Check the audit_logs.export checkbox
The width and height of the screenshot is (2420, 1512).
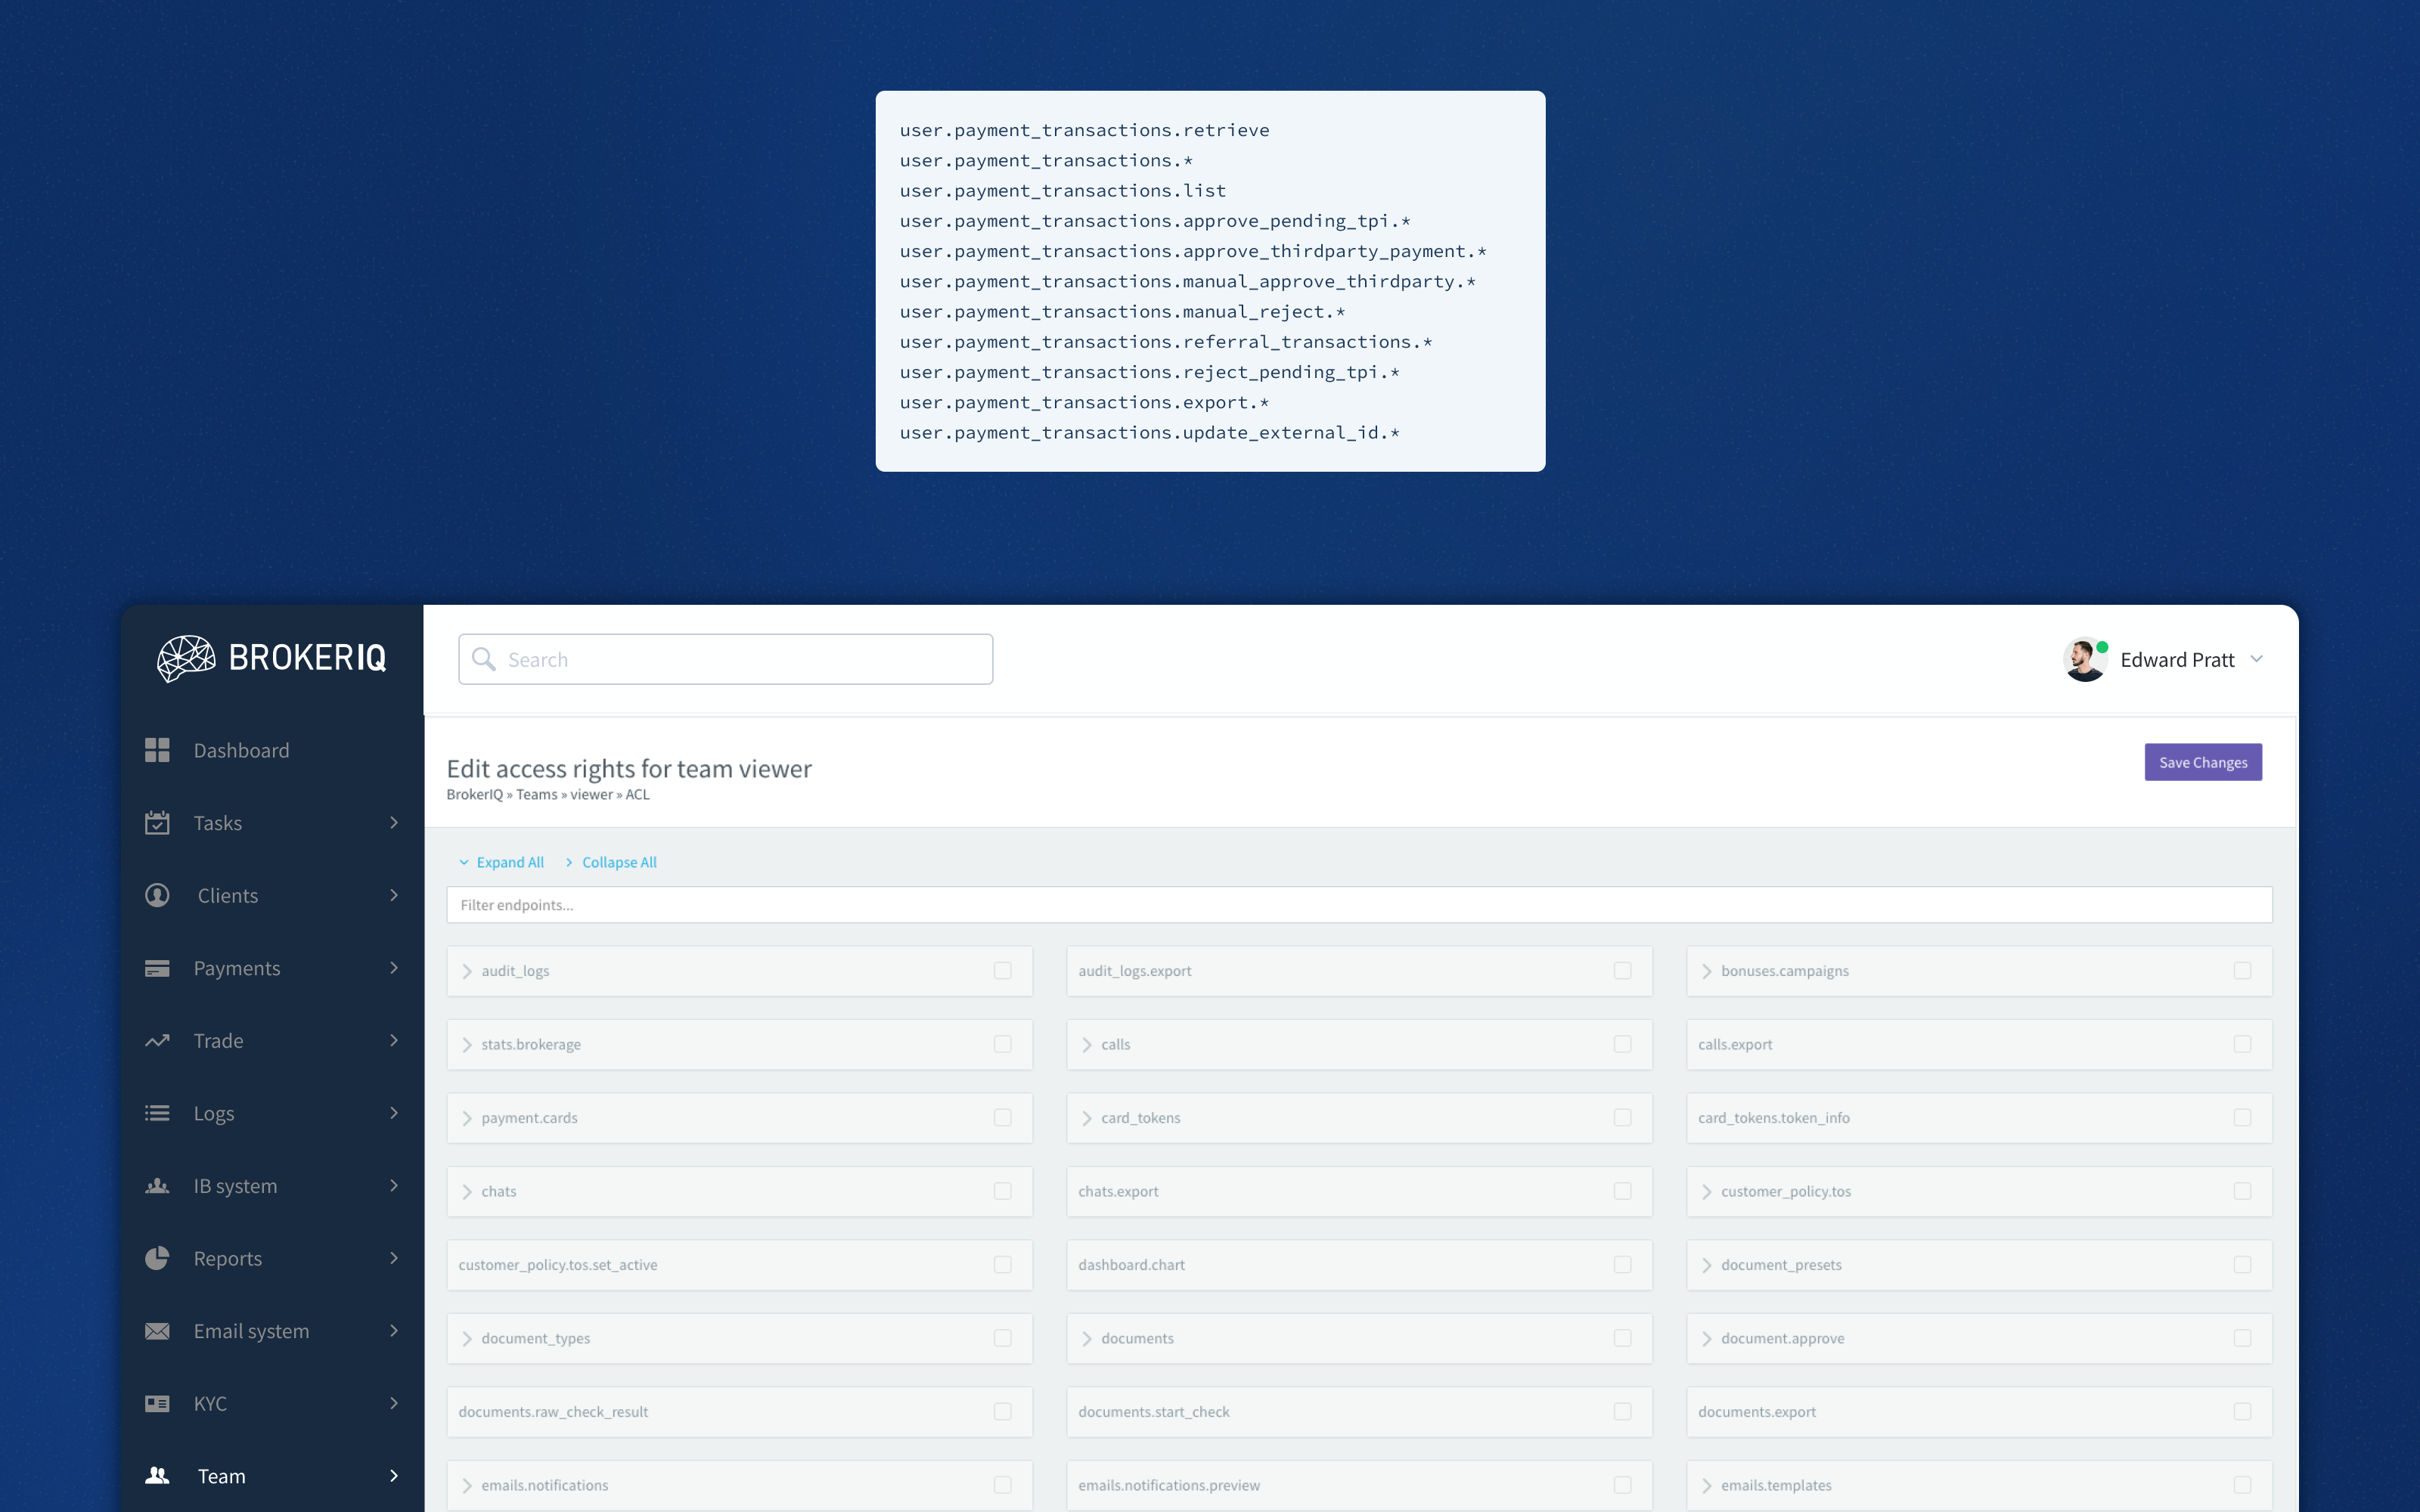[1622, 971]
